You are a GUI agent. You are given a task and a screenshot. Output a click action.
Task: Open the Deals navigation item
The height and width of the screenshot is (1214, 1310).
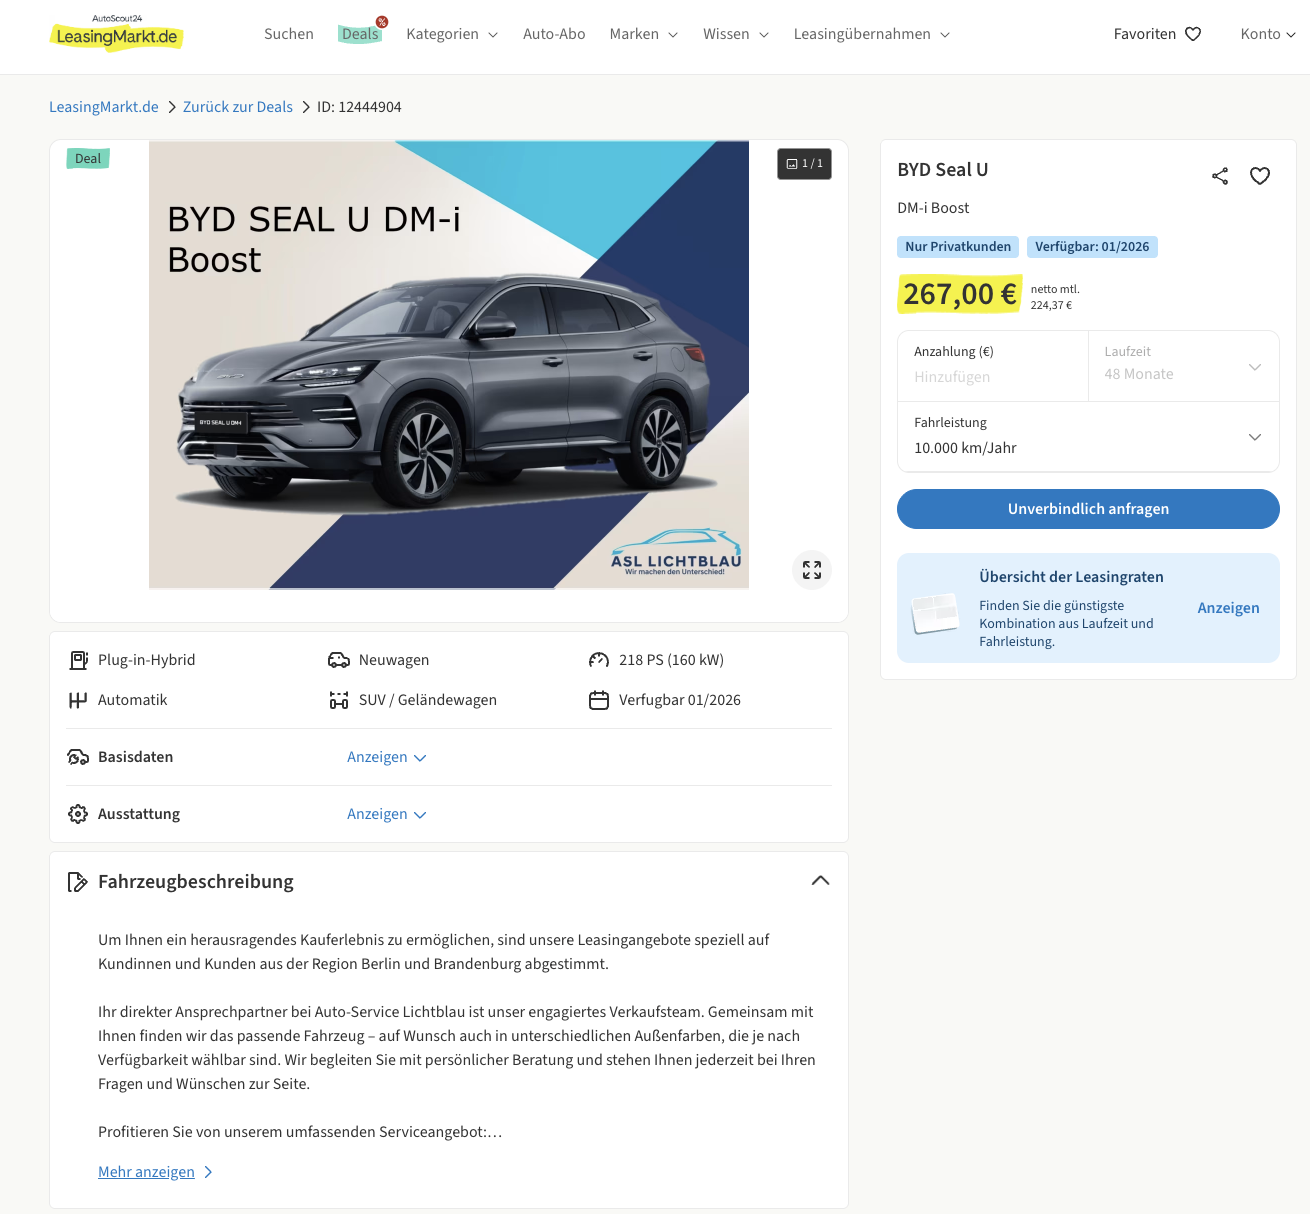click(360, 34)
